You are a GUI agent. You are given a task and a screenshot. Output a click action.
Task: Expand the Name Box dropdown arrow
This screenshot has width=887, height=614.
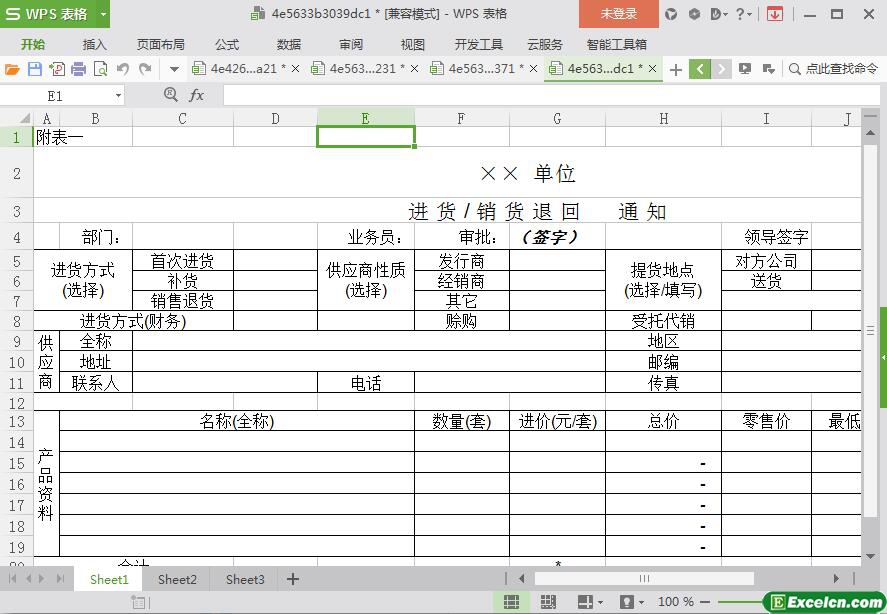pos(118,95)
